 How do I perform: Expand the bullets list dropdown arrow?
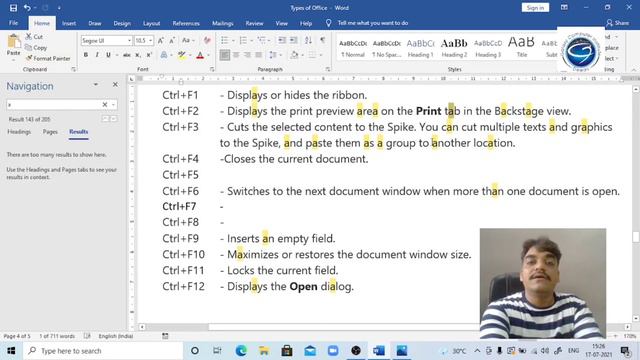click(x=233, y=40)
